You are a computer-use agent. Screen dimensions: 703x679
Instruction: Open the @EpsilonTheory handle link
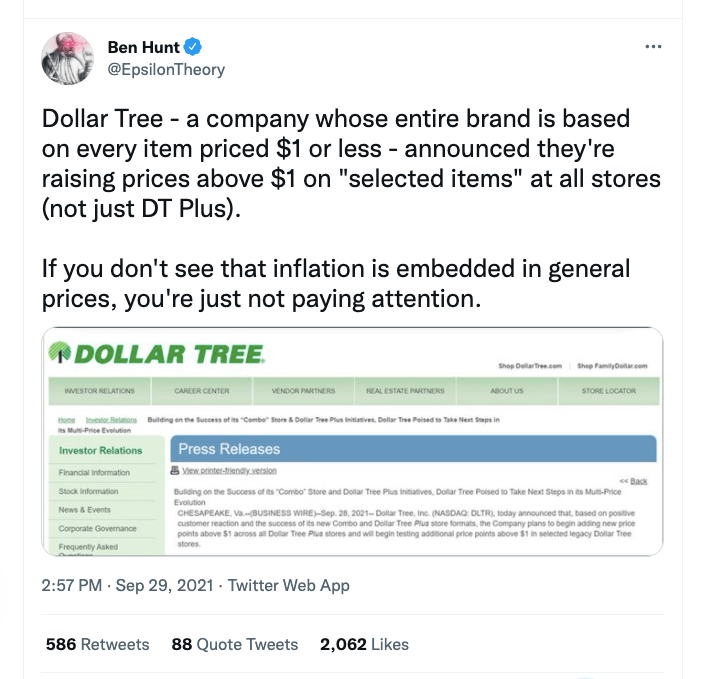point(165,69)
